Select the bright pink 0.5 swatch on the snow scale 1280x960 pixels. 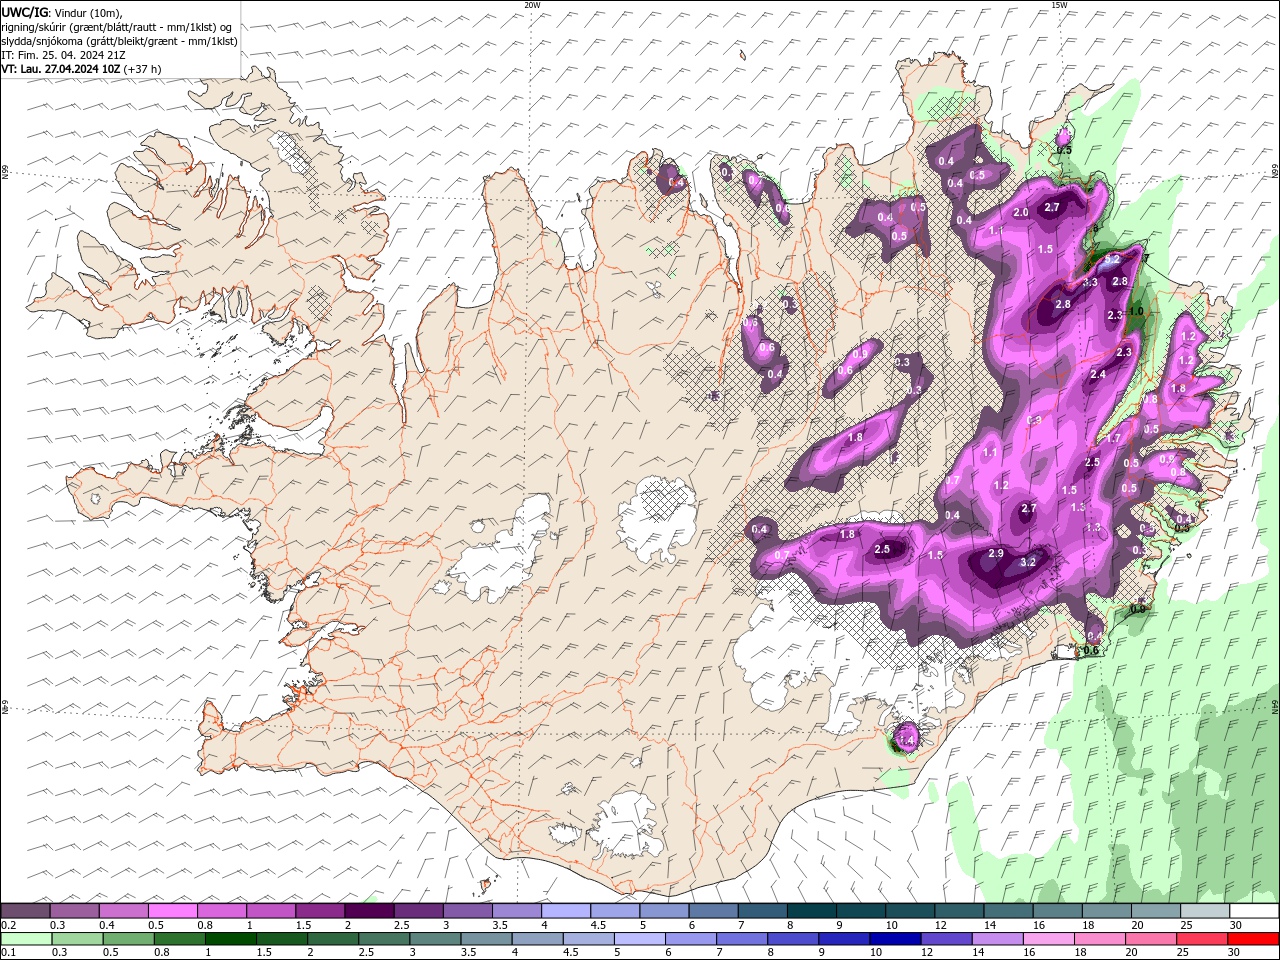point(173,911)
